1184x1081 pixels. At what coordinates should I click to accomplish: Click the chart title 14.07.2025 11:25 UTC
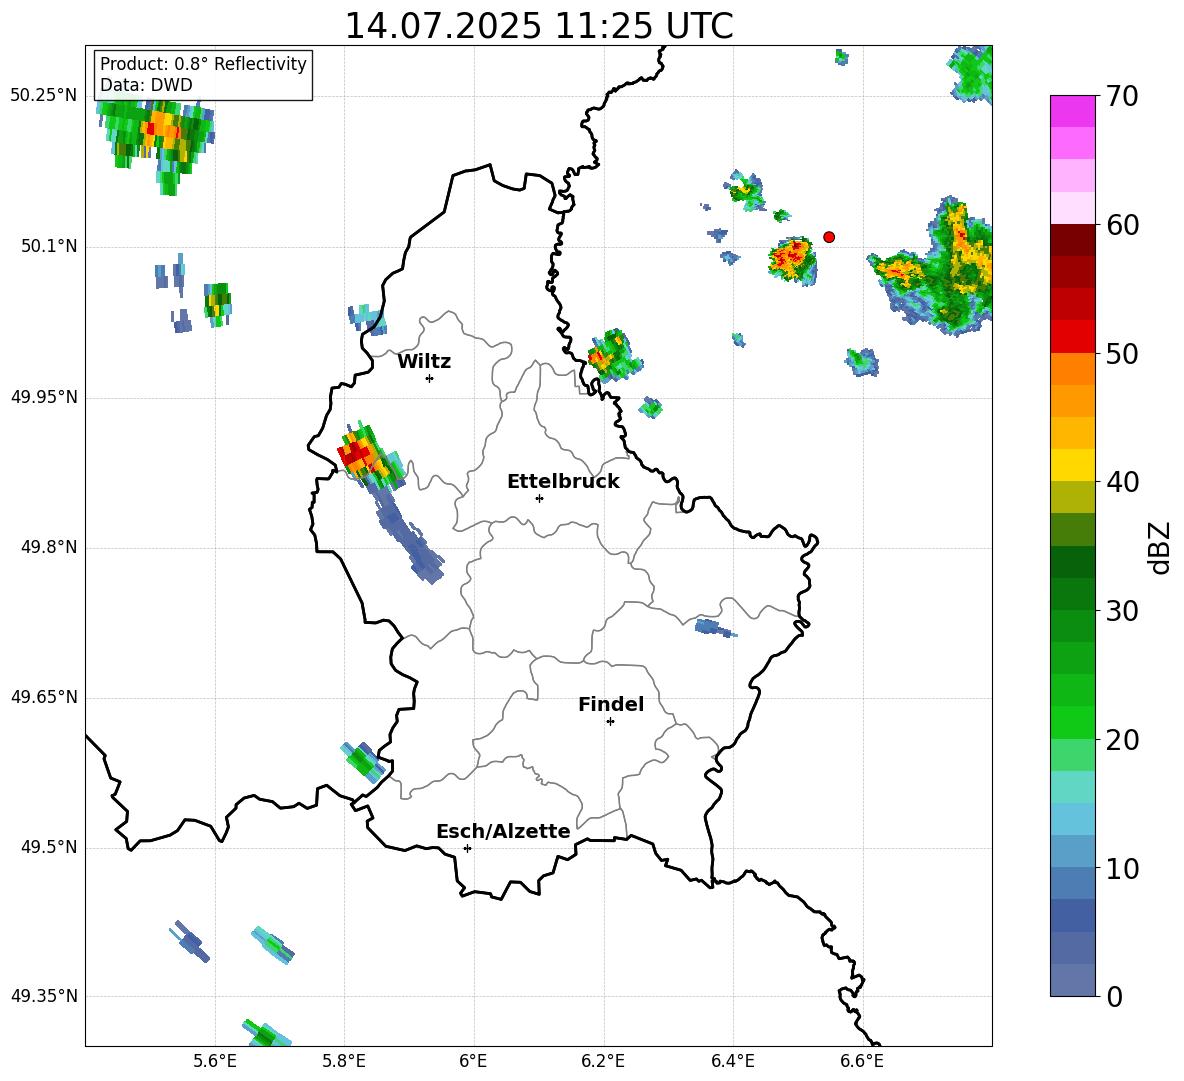tap(538, 26)
